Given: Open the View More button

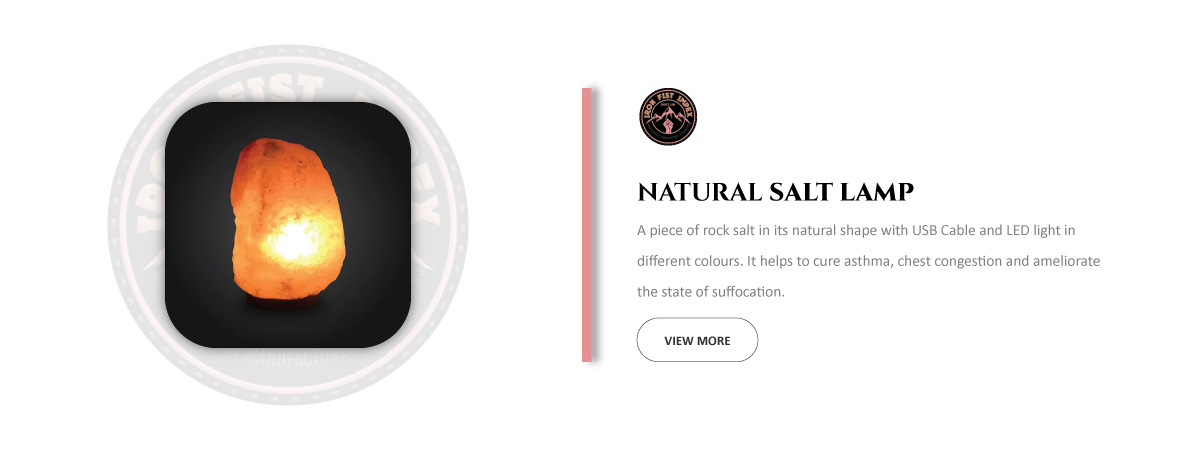Looking at the screenshot, I should click(697, 340).
